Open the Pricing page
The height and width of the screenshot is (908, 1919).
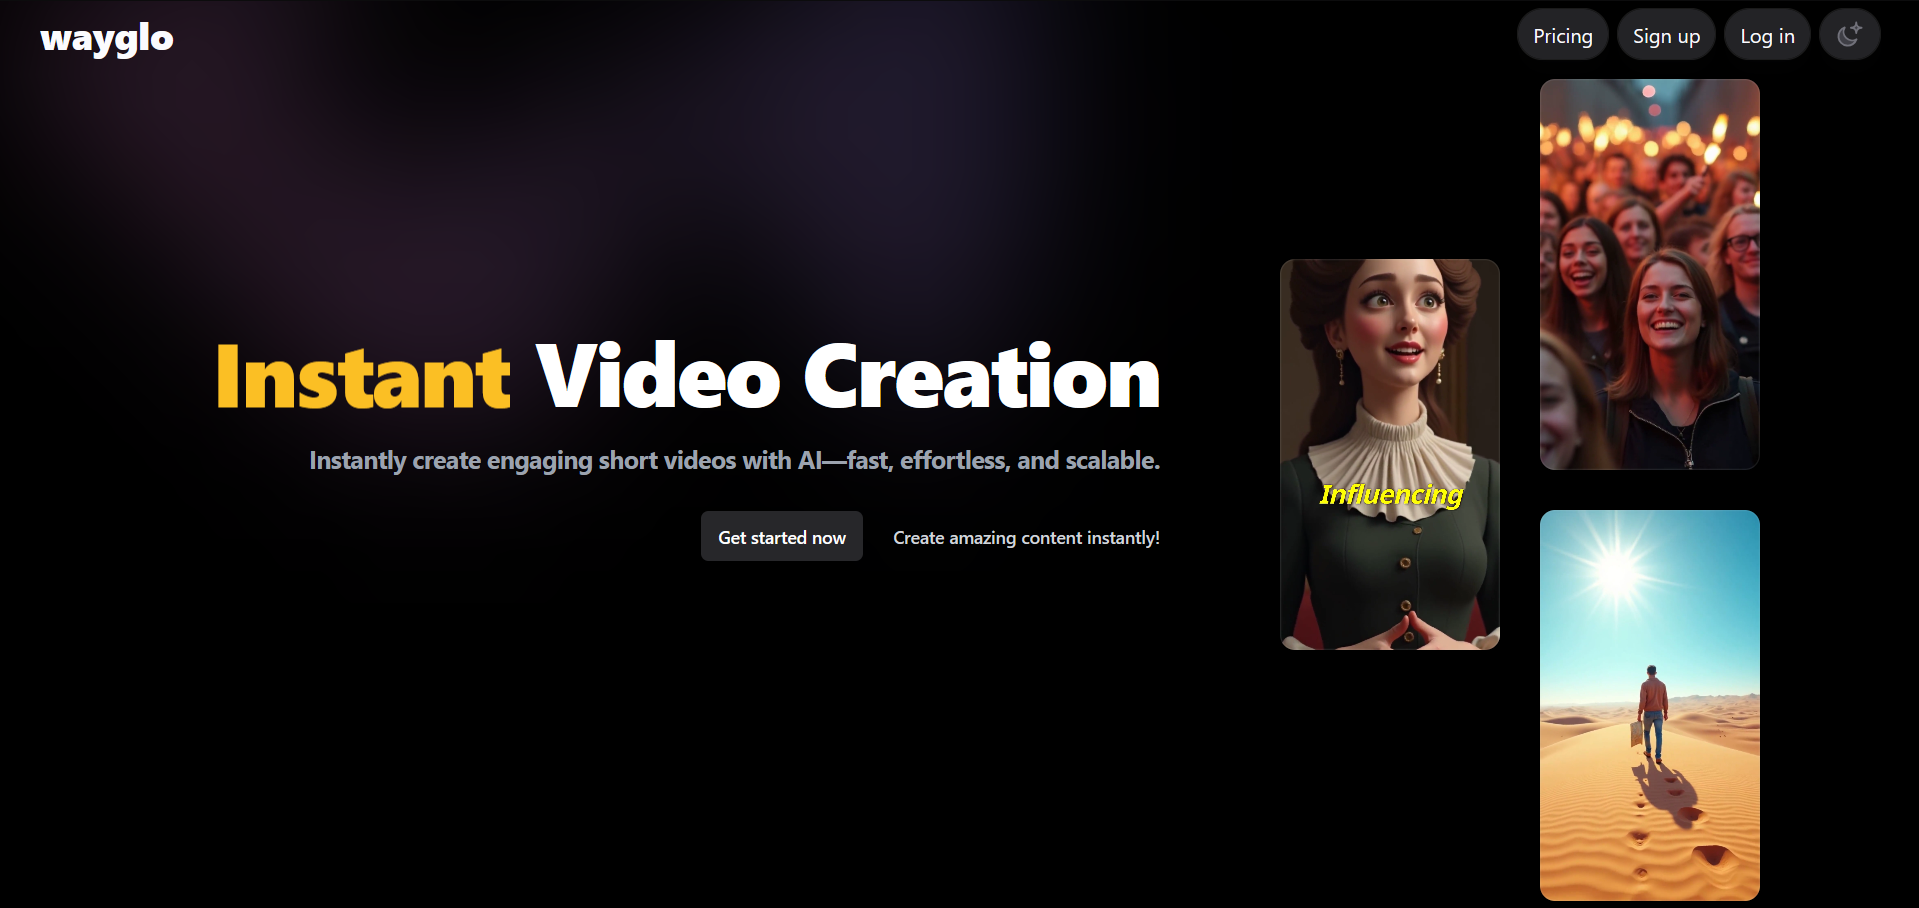click(x=1562, y=36)
